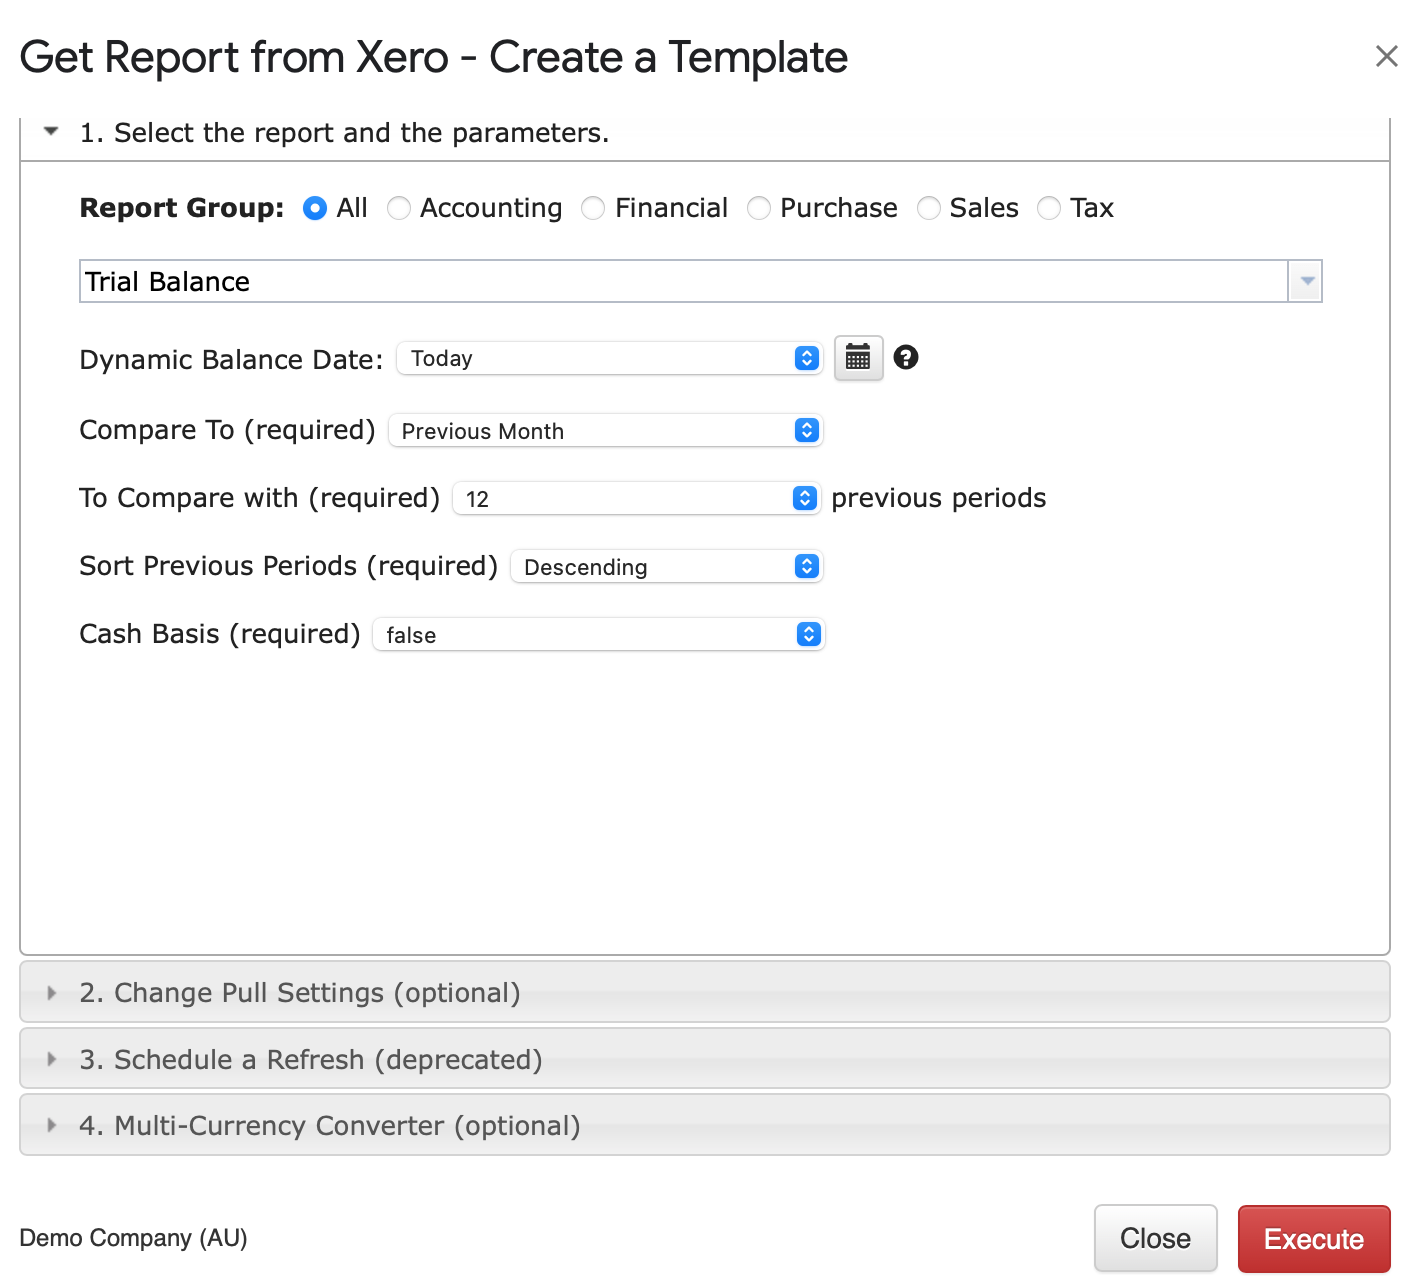Expand 3. Schedule a Refresh section
Screen dimensions: 1404x1282
pyautogui.click(x=705, y=1059)
